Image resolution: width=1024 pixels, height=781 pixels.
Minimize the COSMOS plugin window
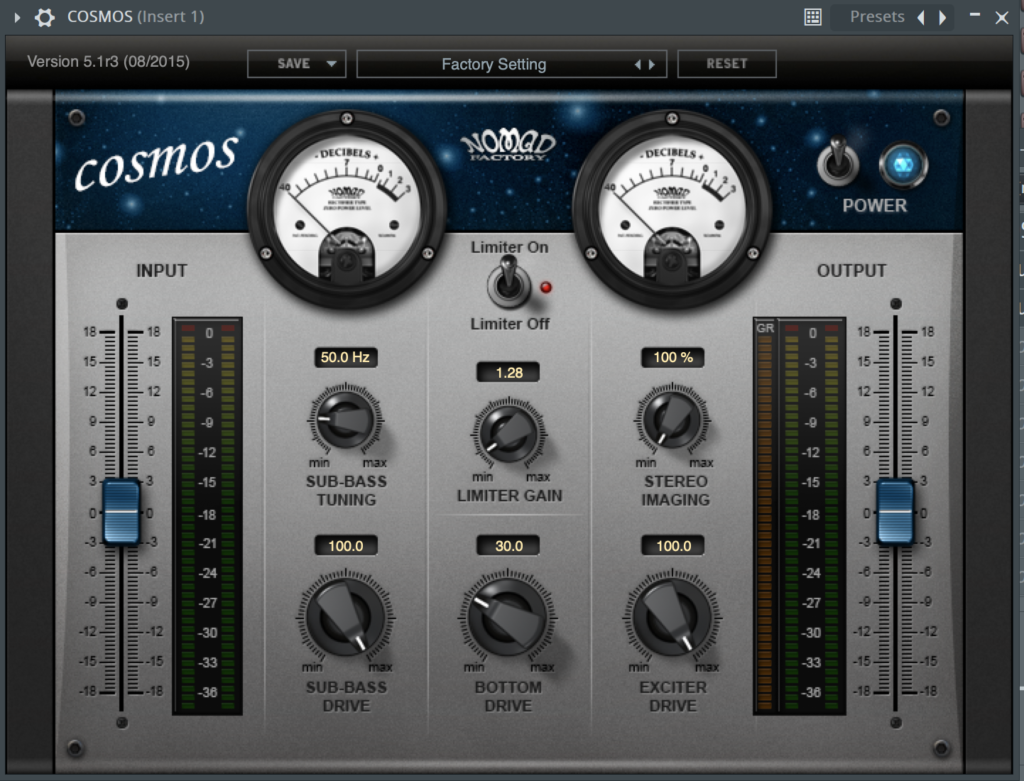(975, 14)
